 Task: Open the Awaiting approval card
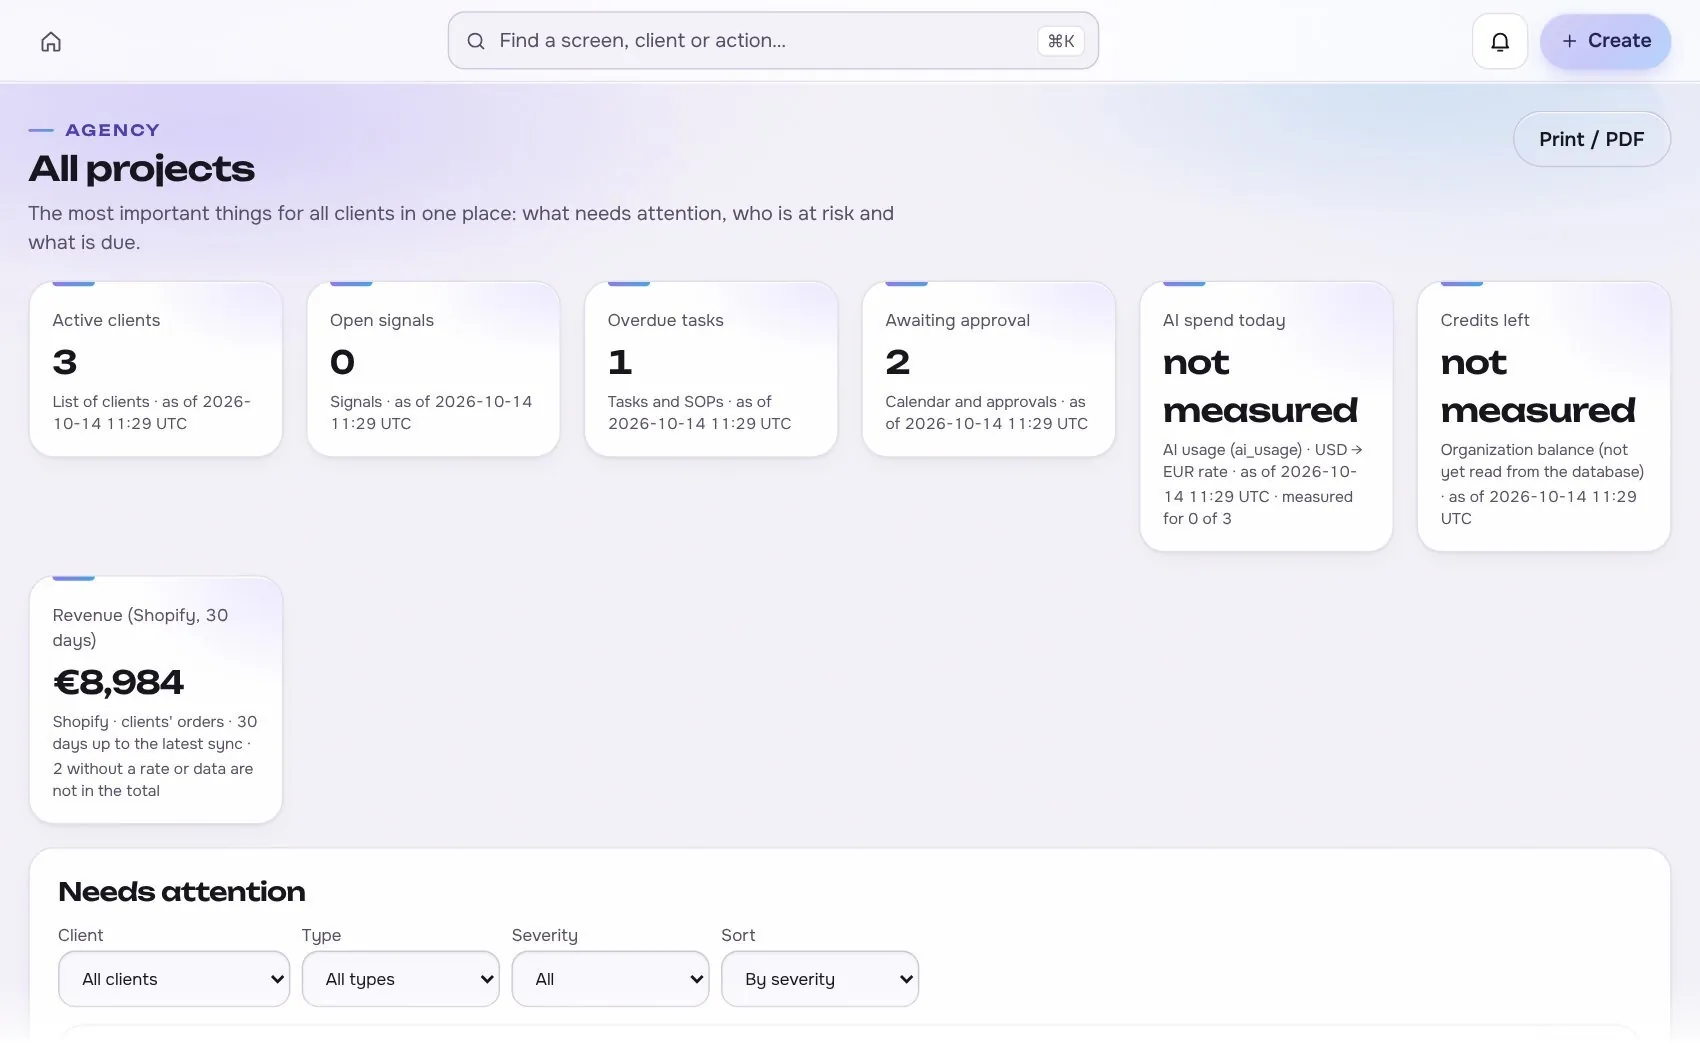click(988, 369)
